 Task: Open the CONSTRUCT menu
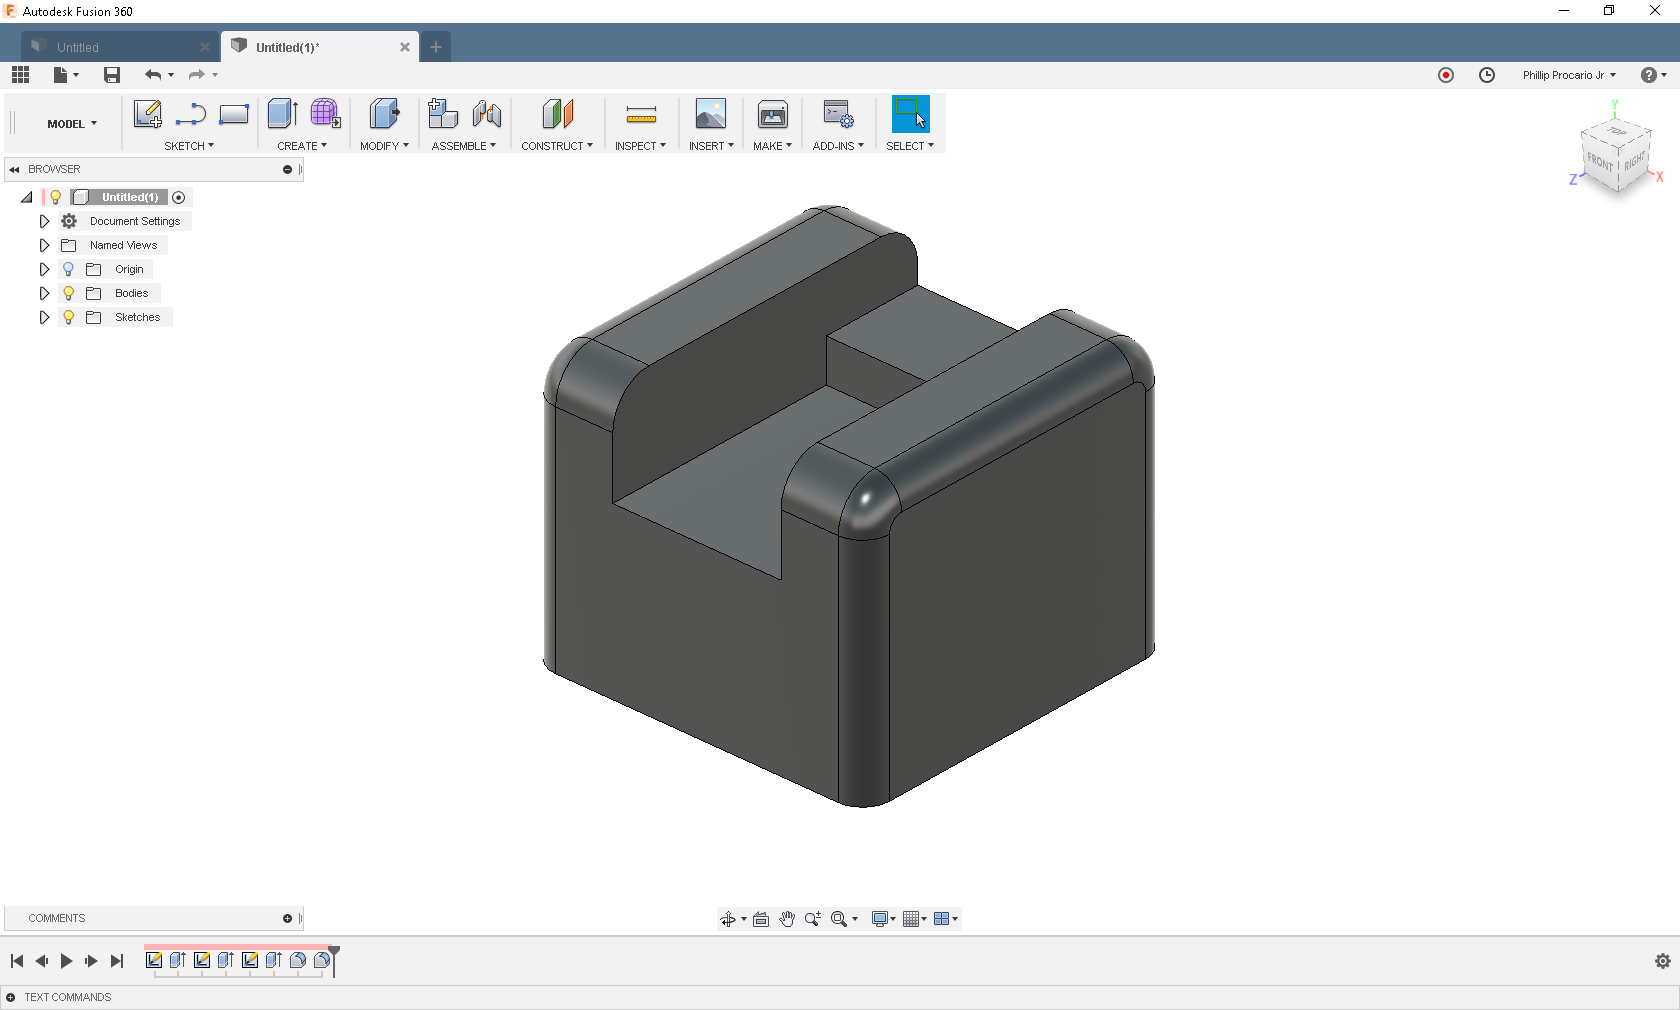557,146
